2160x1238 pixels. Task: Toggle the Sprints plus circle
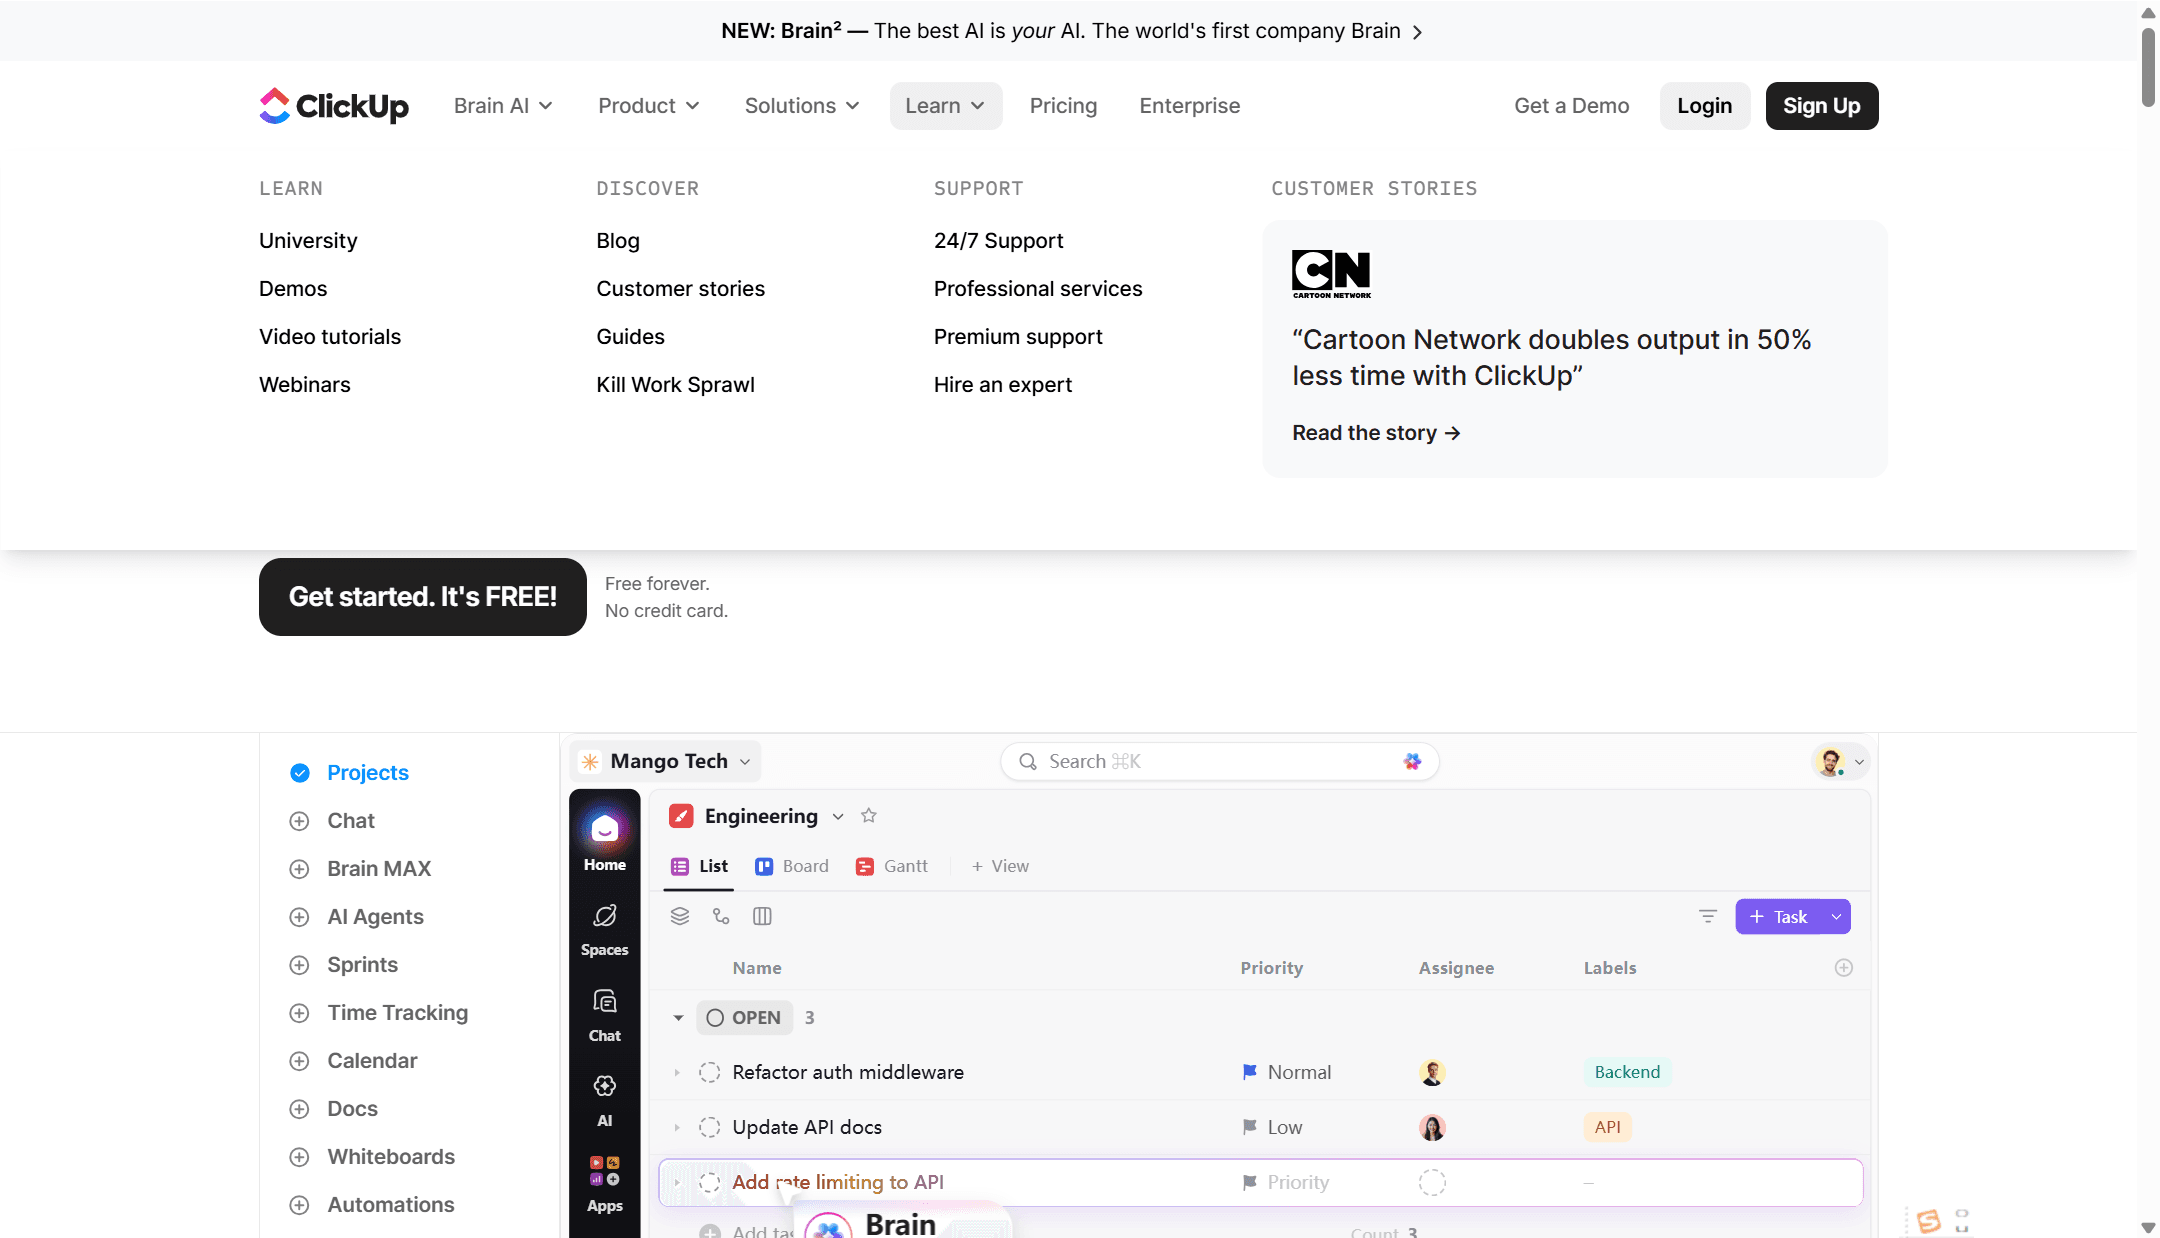[x=299, y=965]
